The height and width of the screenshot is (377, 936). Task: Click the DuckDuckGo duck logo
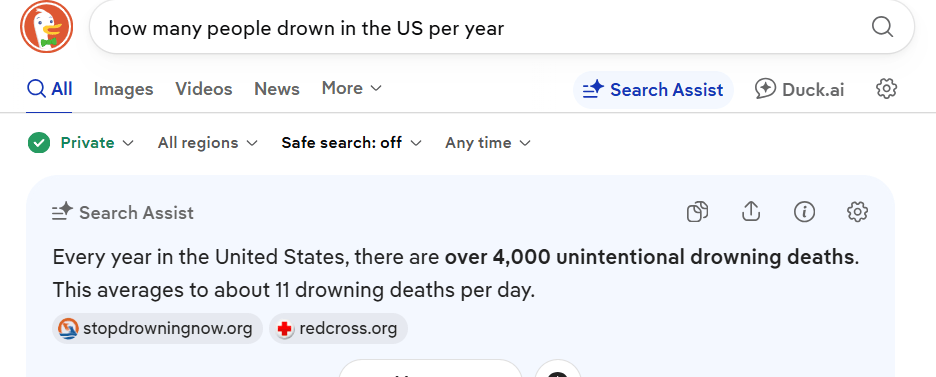(47, 27)
